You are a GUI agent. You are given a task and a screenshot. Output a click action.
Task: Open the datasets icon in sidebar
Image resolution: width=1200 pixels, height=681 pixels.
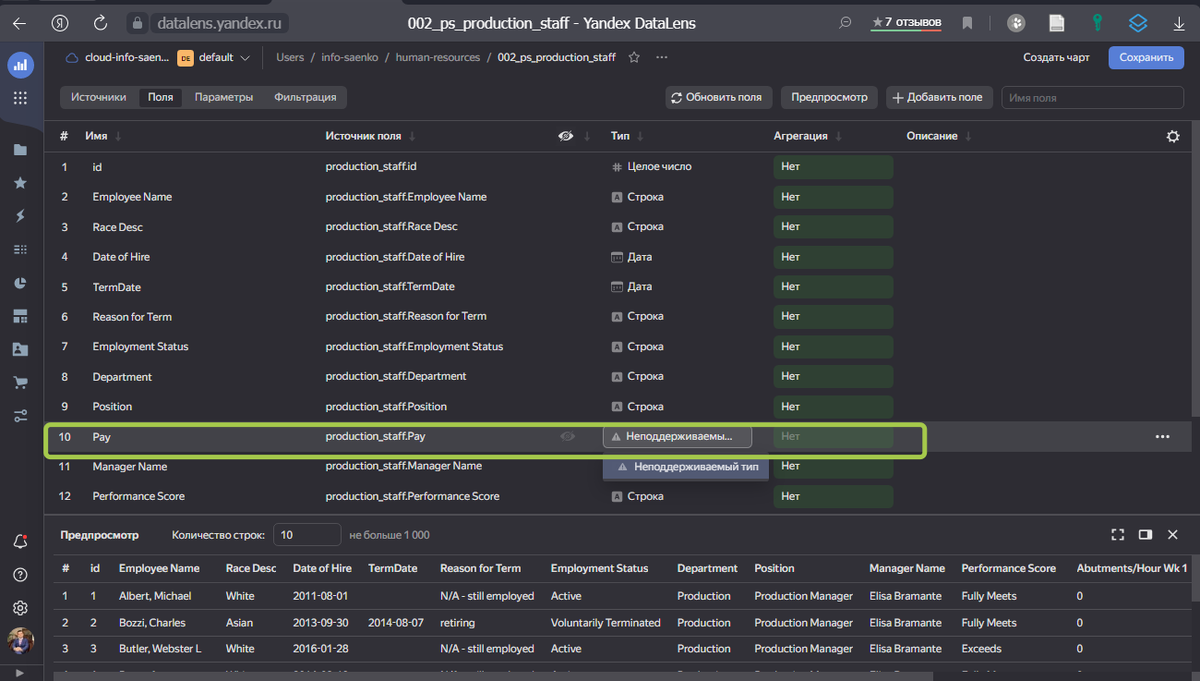tap(20, 249)
